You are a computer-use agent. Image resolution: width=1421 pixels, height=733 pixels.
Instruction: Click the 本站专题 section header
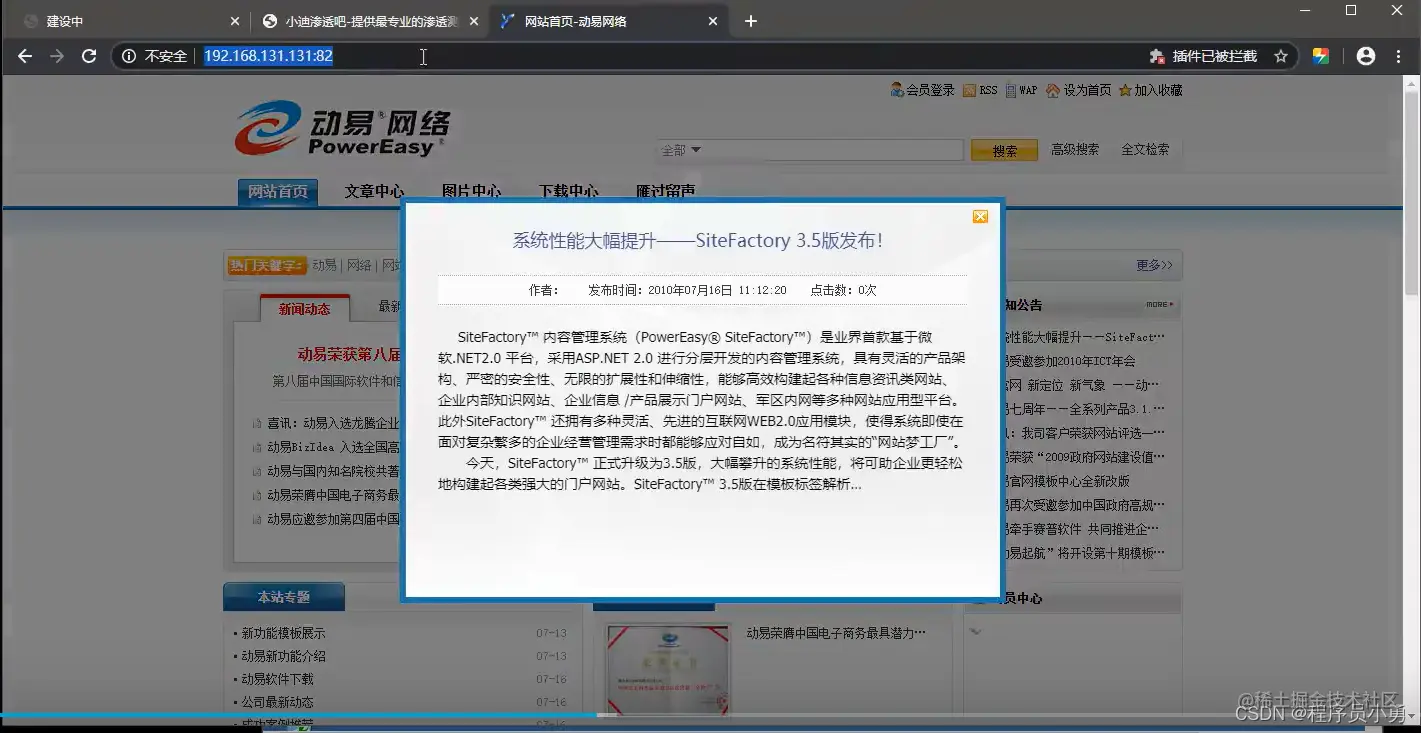(x=284, y=597)
